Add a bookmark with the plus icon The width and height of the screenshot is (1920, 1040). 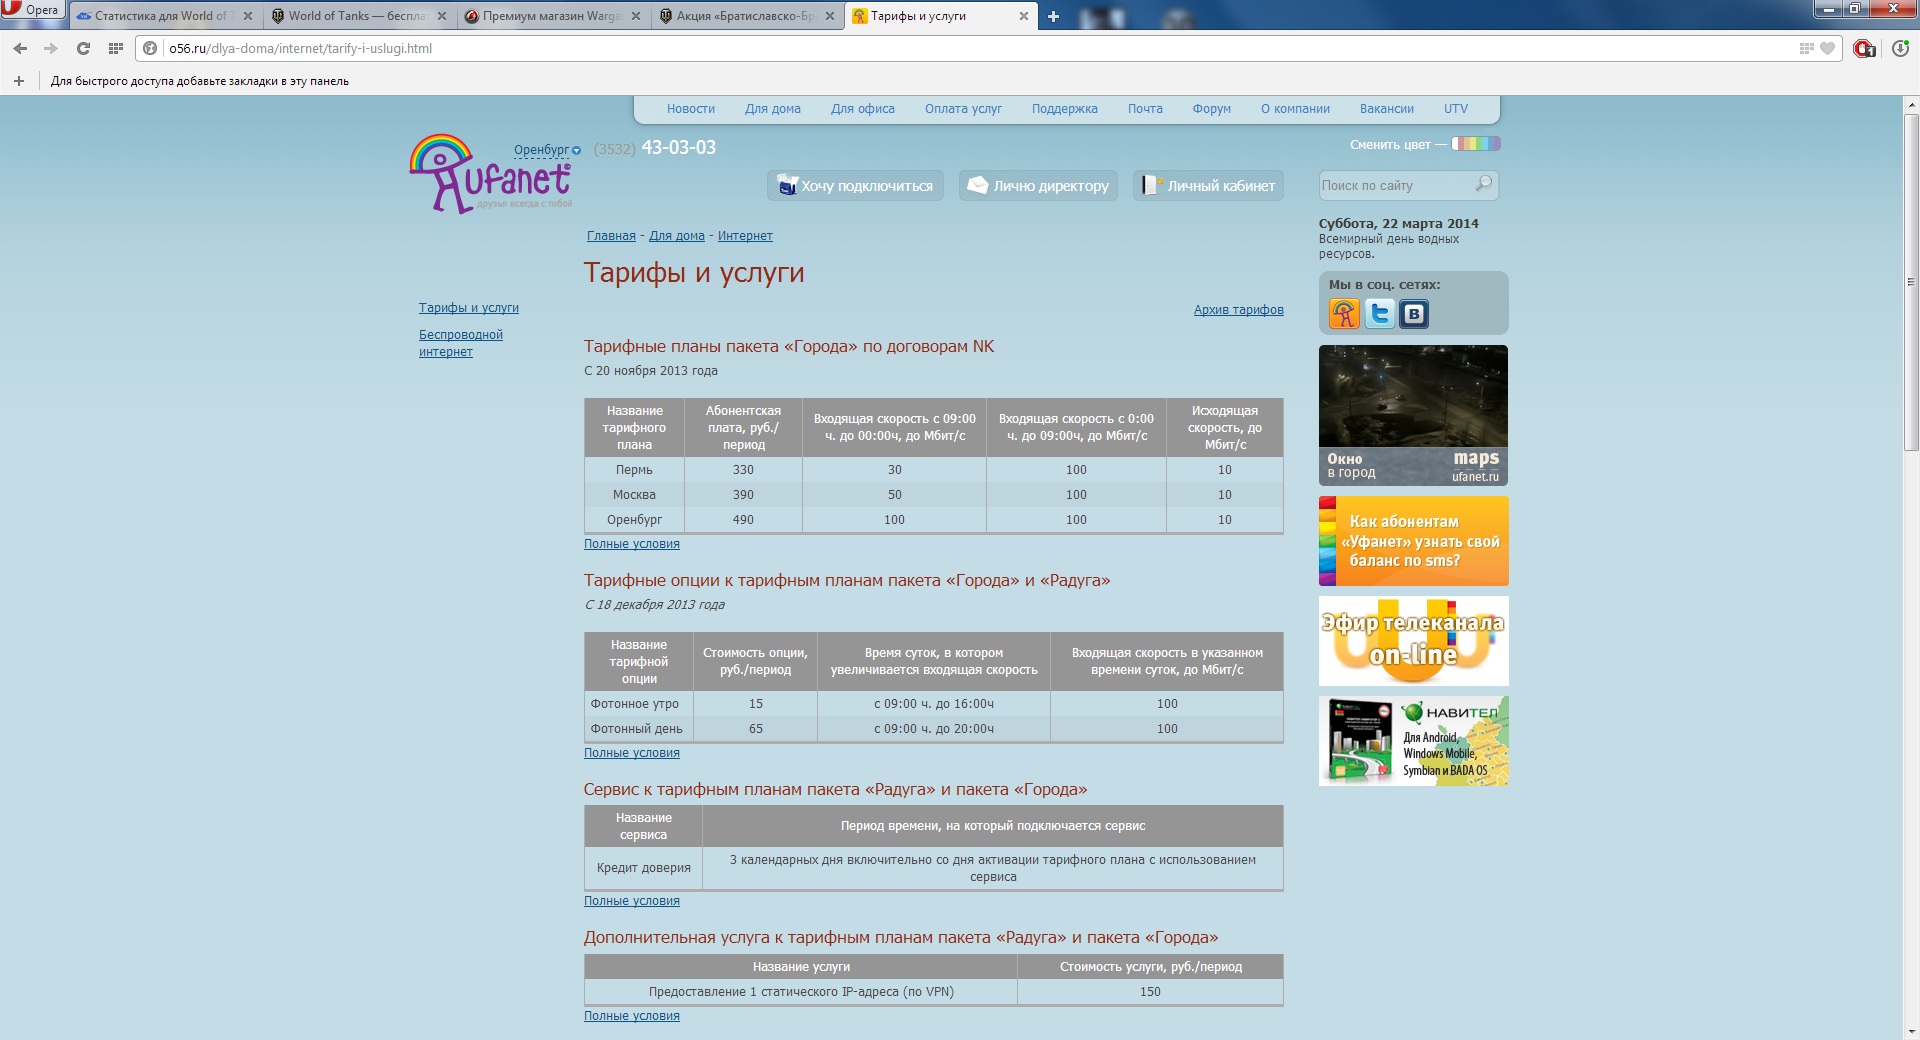(x=19, y=81)
